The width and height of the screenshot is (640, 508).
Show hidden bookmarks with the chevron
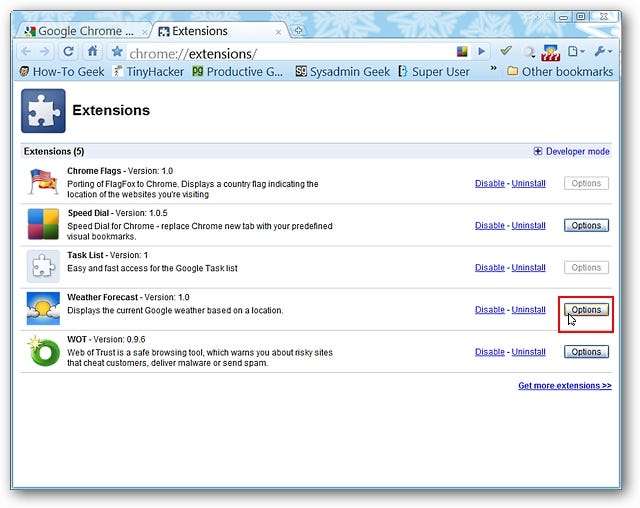[x=493, y=68]
